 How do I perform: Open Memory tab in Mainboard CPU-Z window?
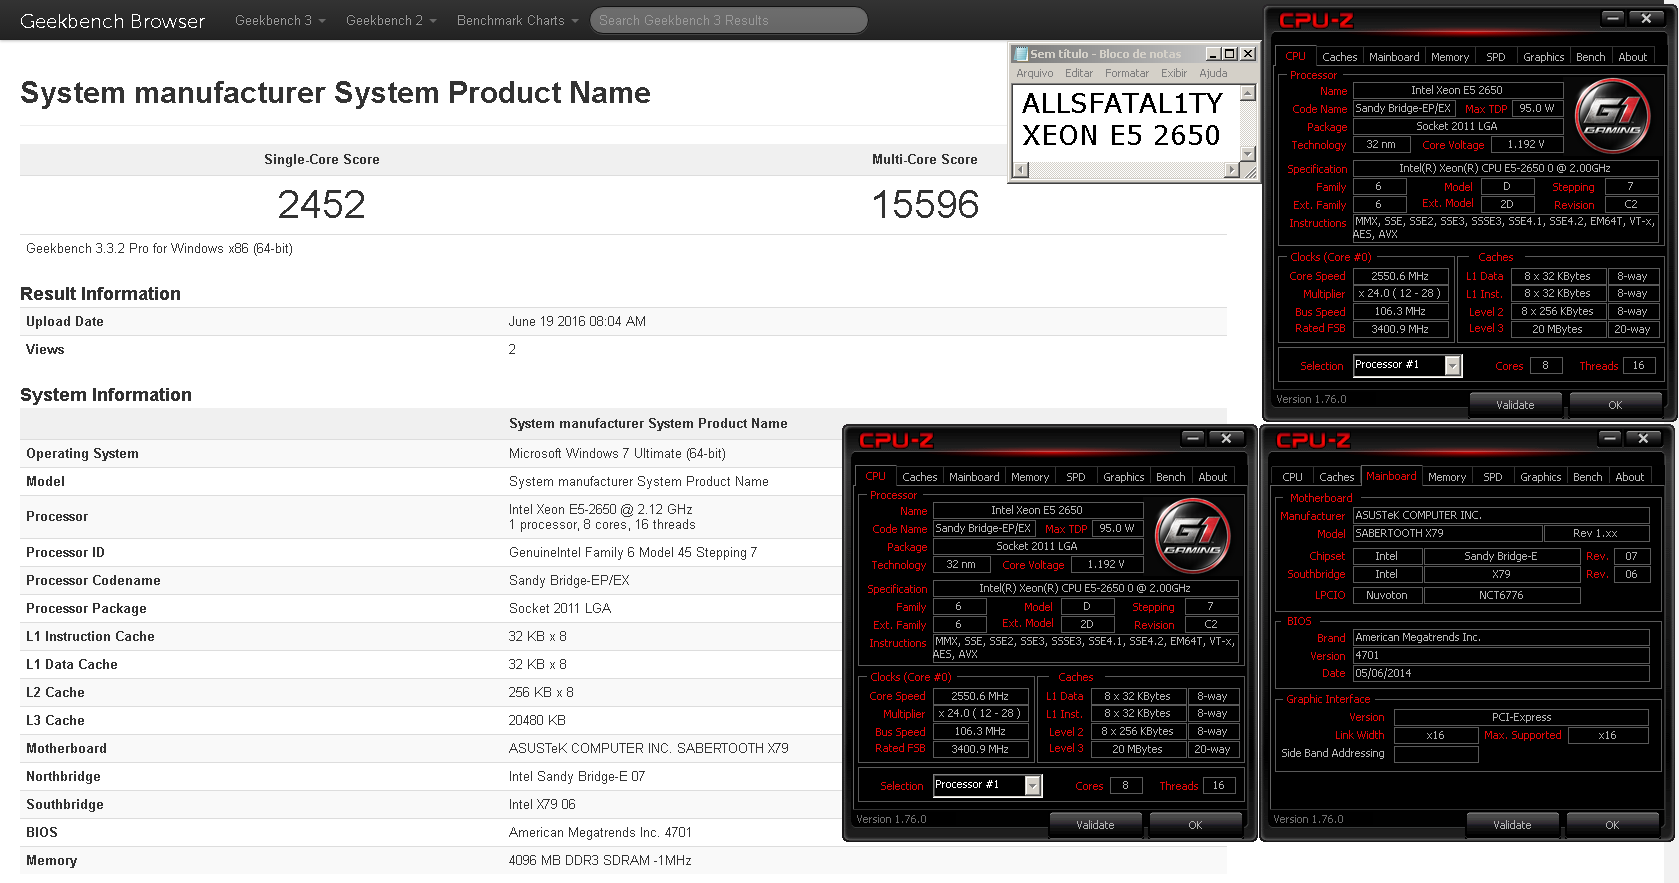click(1446, 477)
